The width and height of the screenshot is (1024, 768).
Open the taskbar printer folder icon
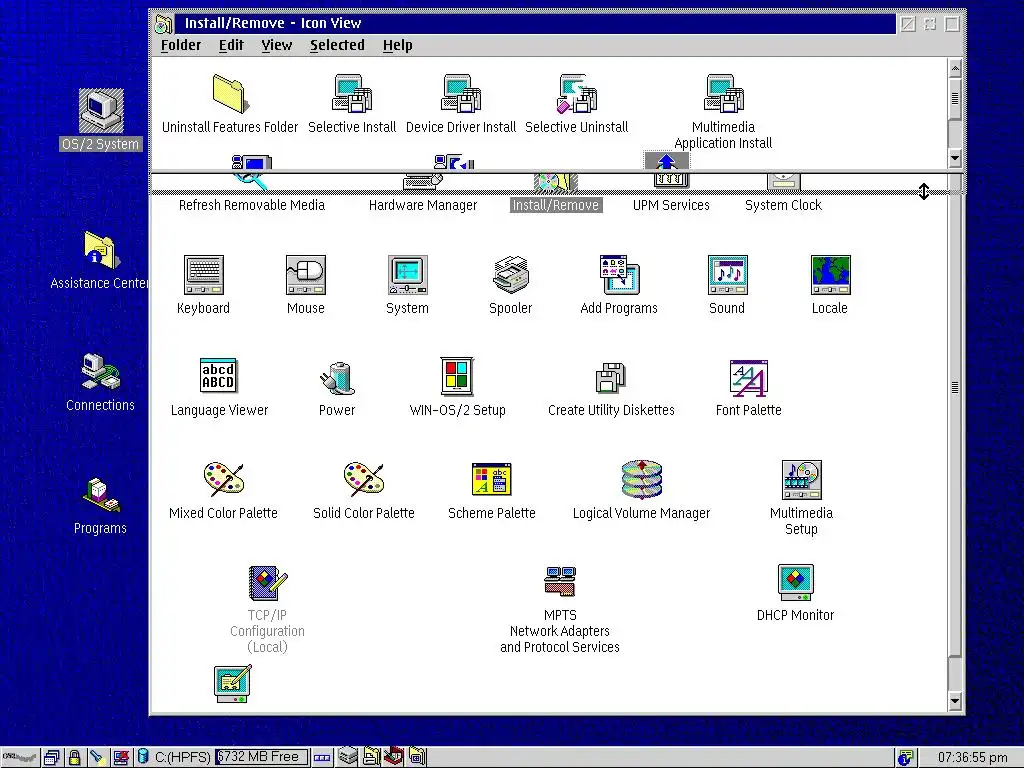tap(371, 757)
